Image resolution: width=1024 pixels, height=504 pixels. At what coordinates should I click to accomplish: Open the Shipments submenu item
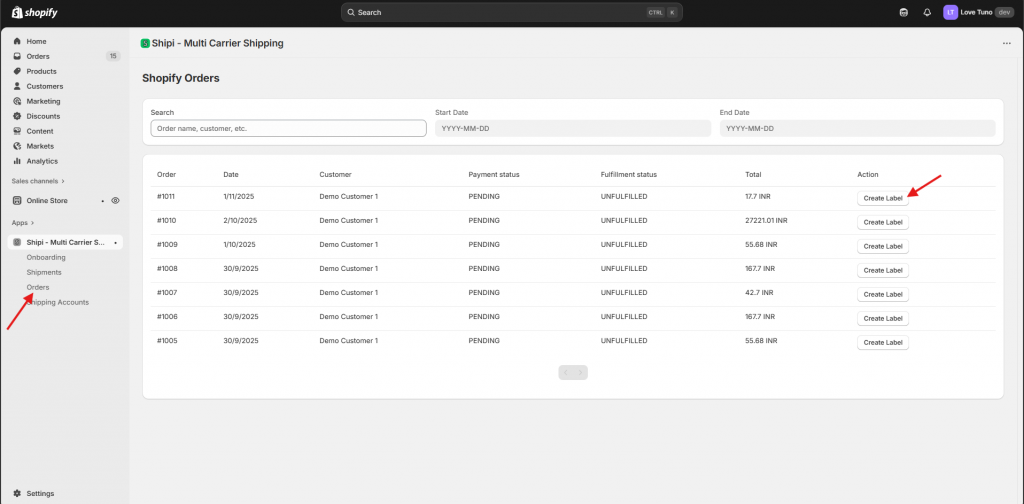(x=44, y=272)
